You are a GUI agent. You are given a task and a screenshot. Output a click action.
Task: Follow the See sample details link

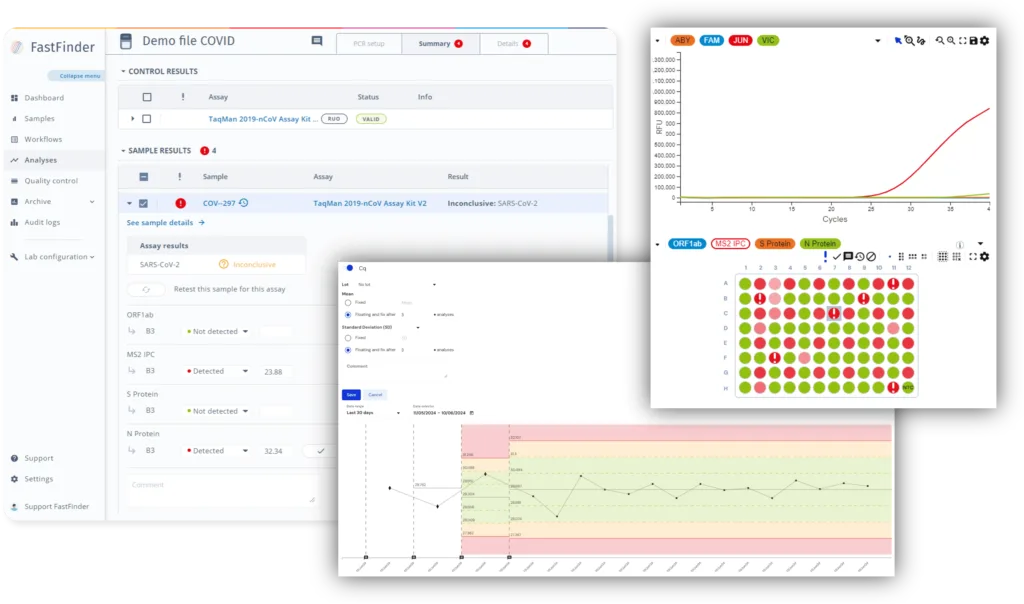(165, 223)
